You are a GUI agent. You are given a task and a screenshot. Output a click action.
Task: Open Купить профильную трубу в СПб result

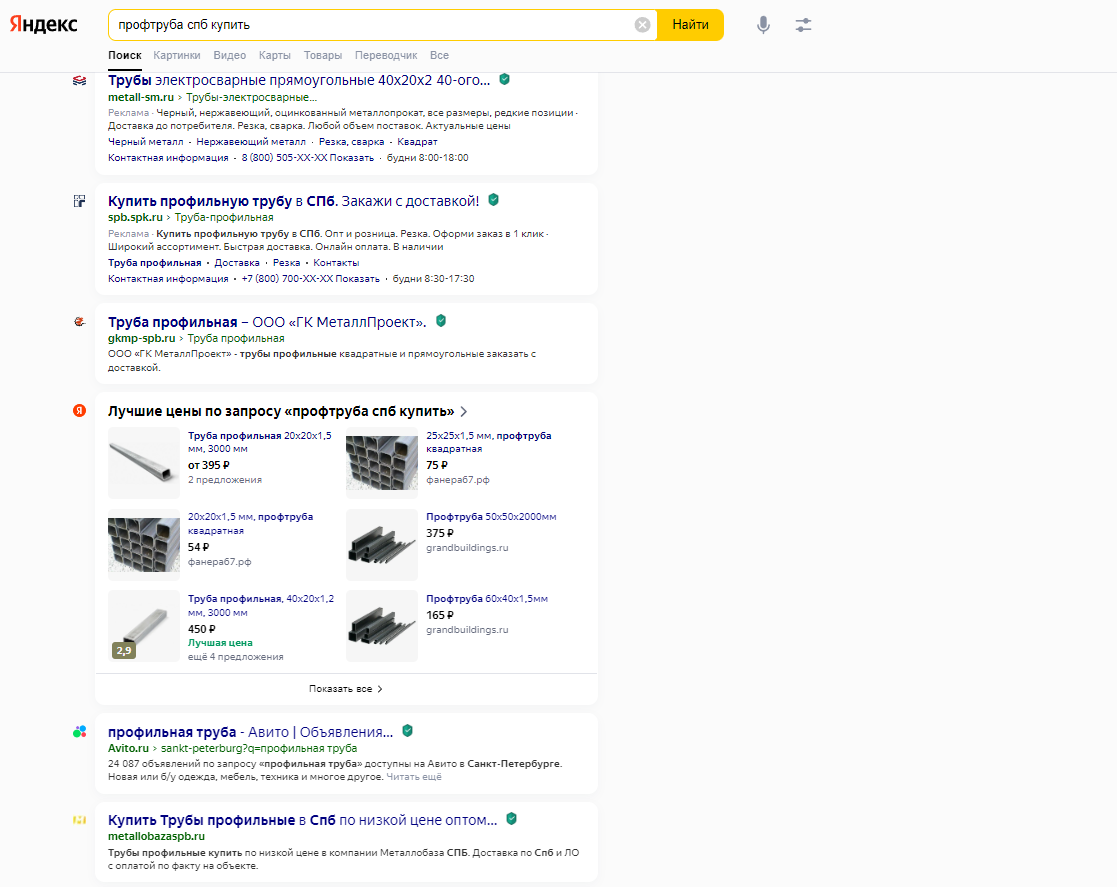[x=293, y=201]
